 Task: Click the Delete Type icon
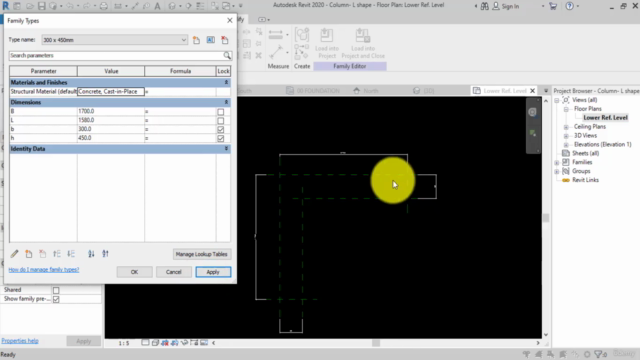pyautogui.click(x=225, y=40)
